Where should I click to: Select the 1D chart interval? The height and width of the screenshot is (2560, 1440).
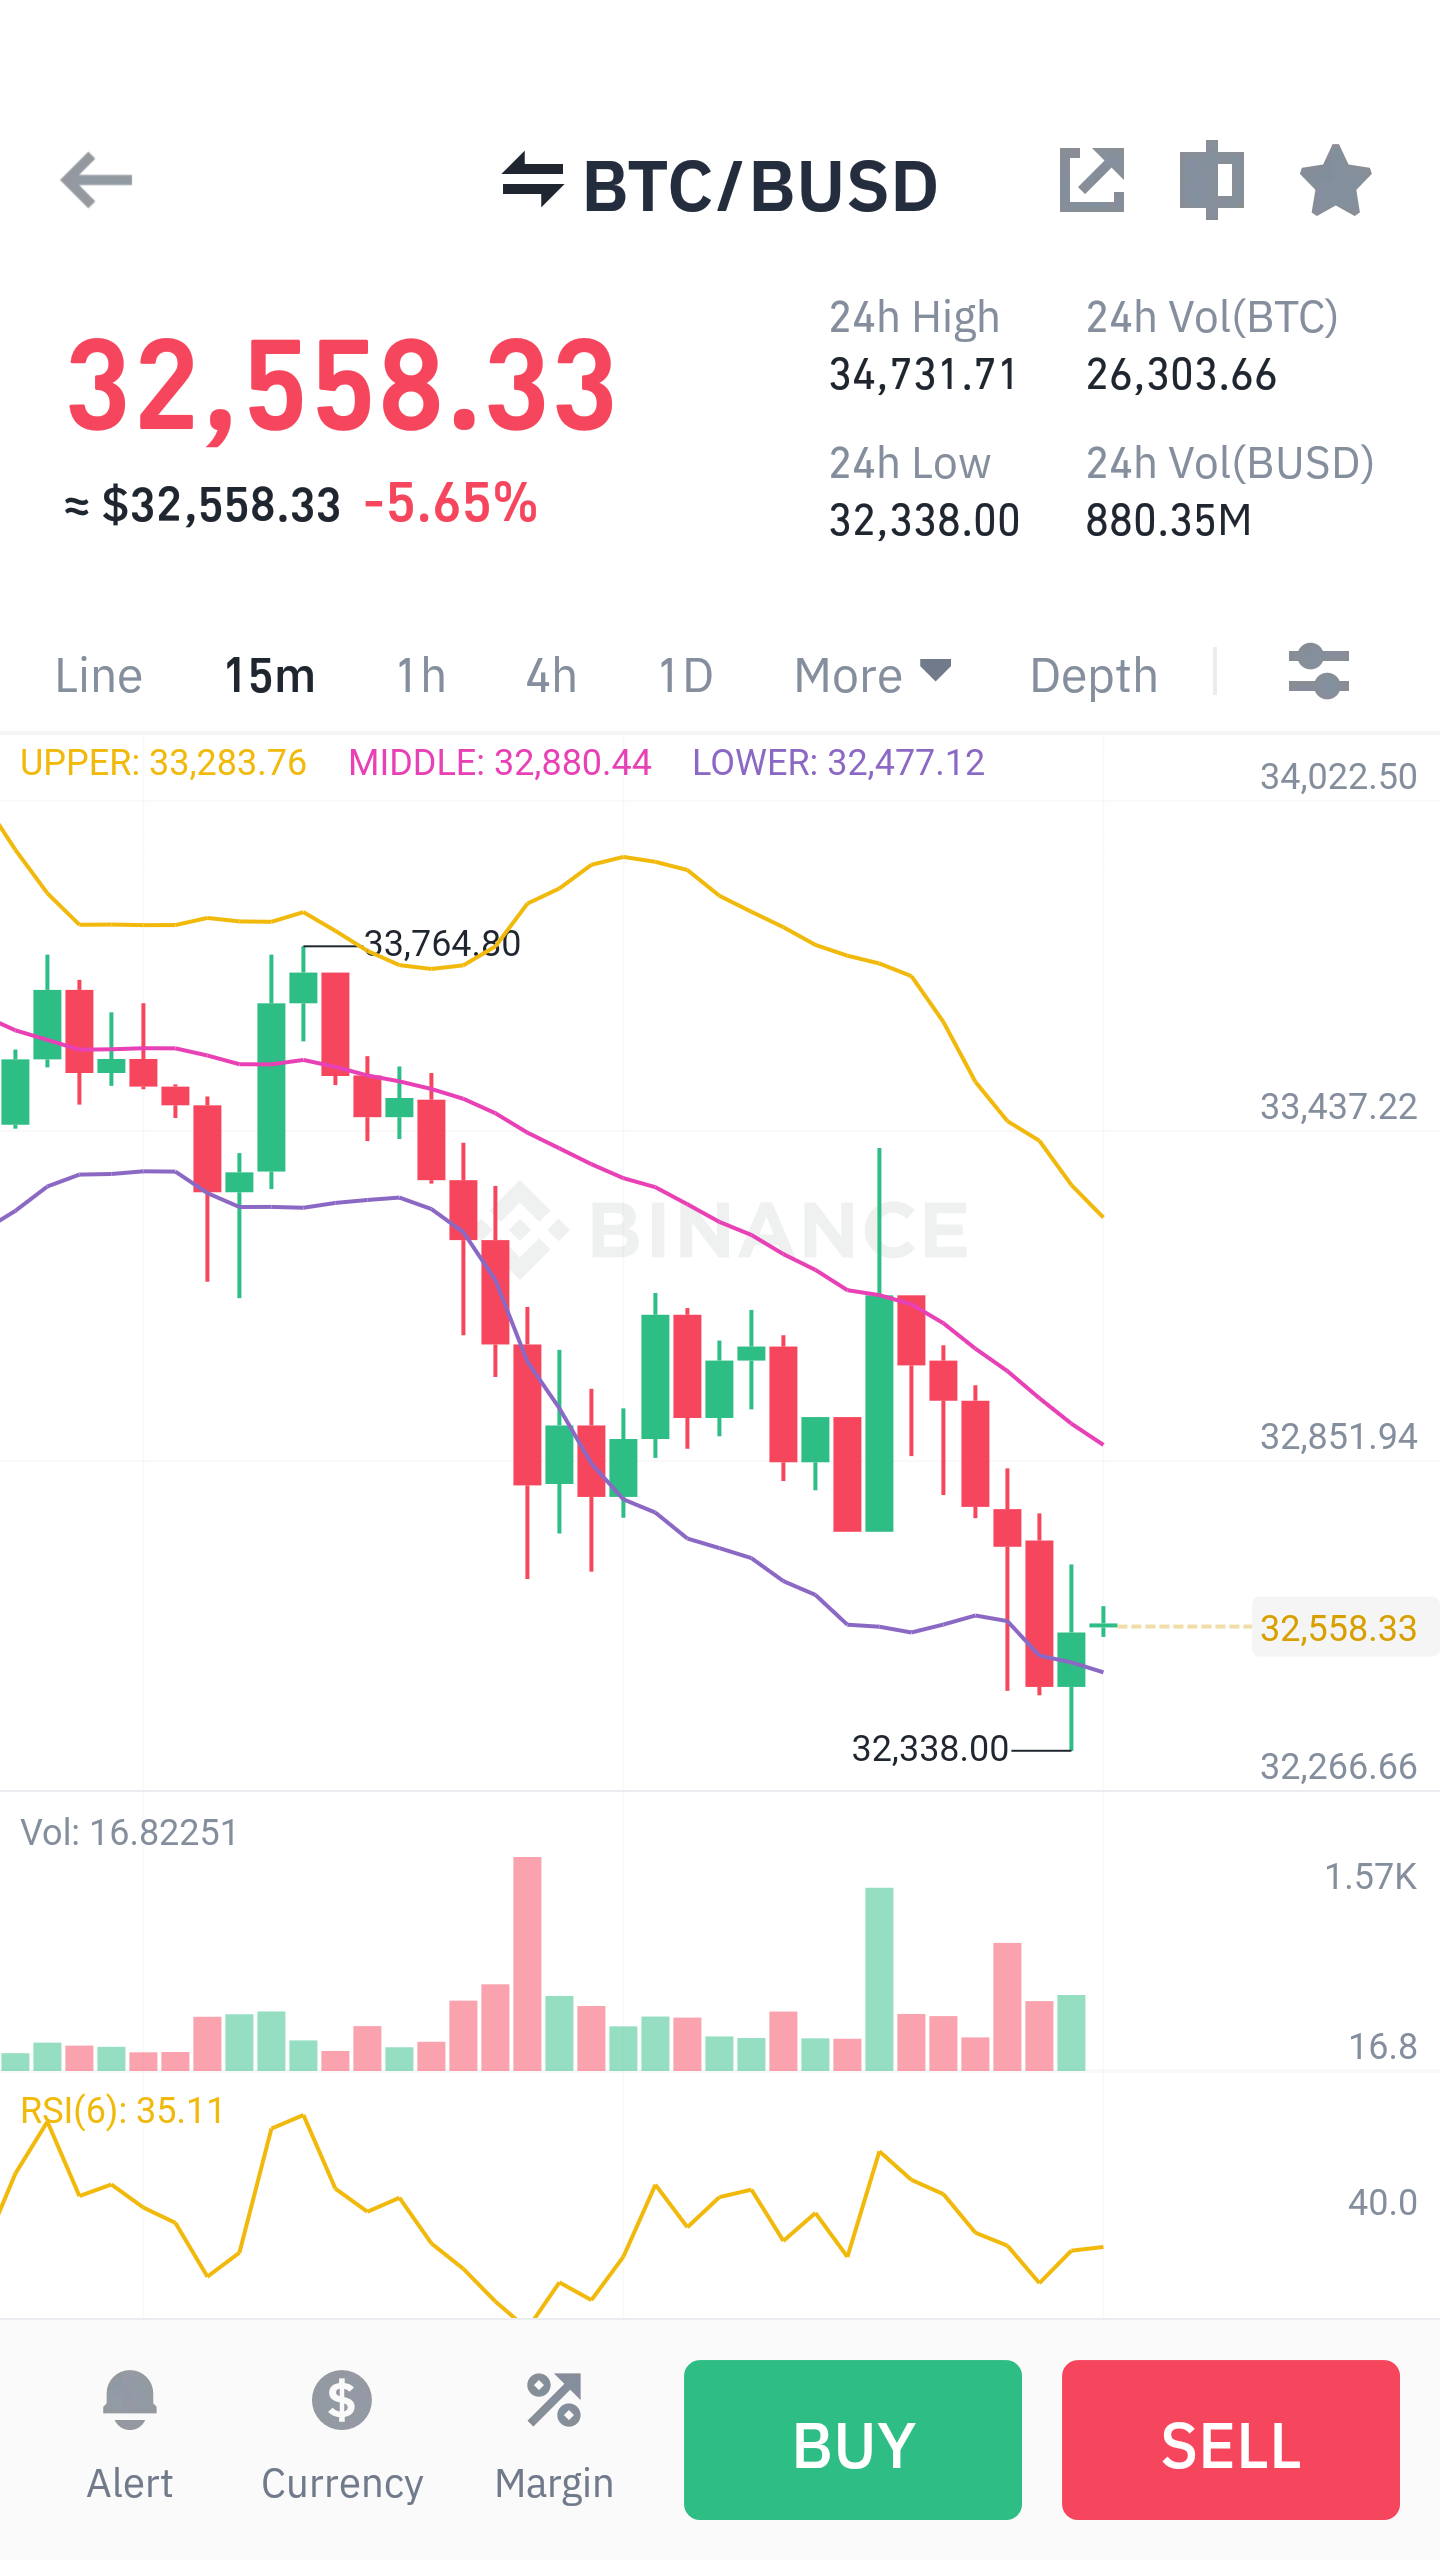coord(686,675)
